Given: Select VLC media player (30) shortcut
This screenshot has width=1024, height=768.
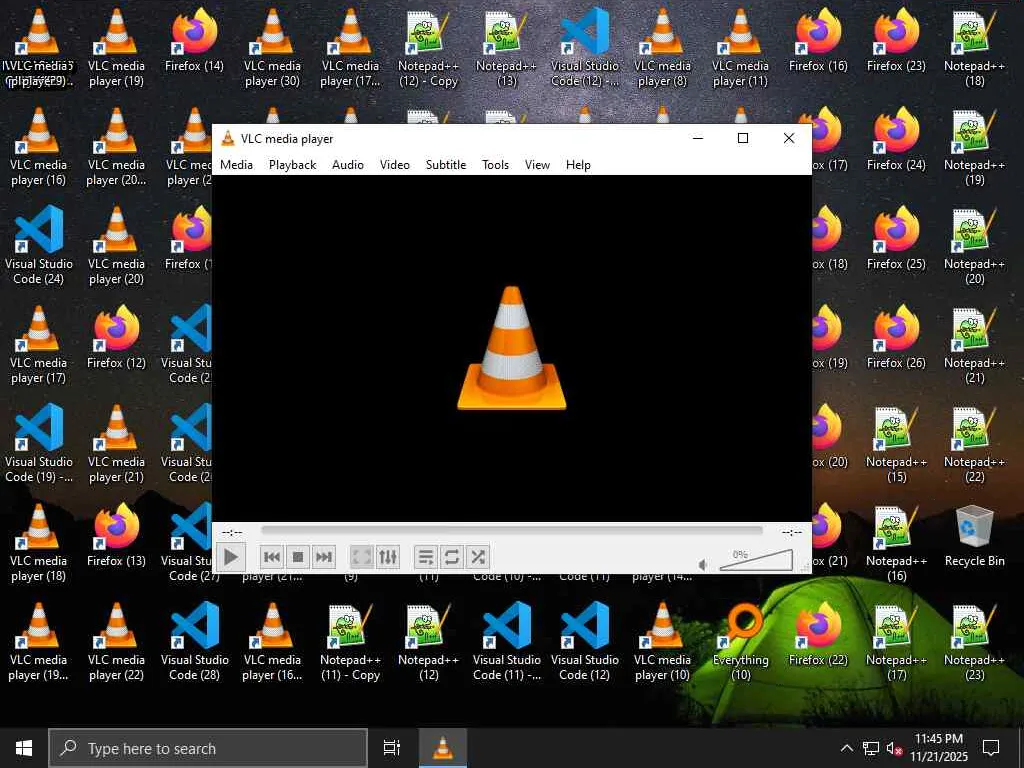Looking at the screenshot, I should (x=272, y=48).
